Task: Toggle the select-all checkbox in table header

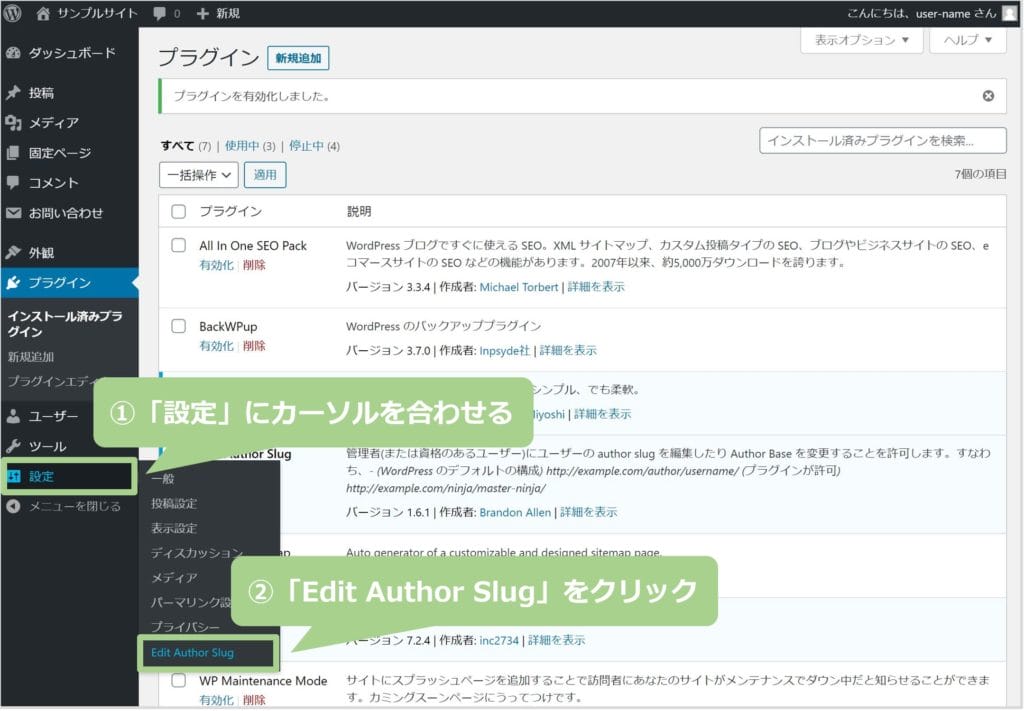Action: coord(179,211)
